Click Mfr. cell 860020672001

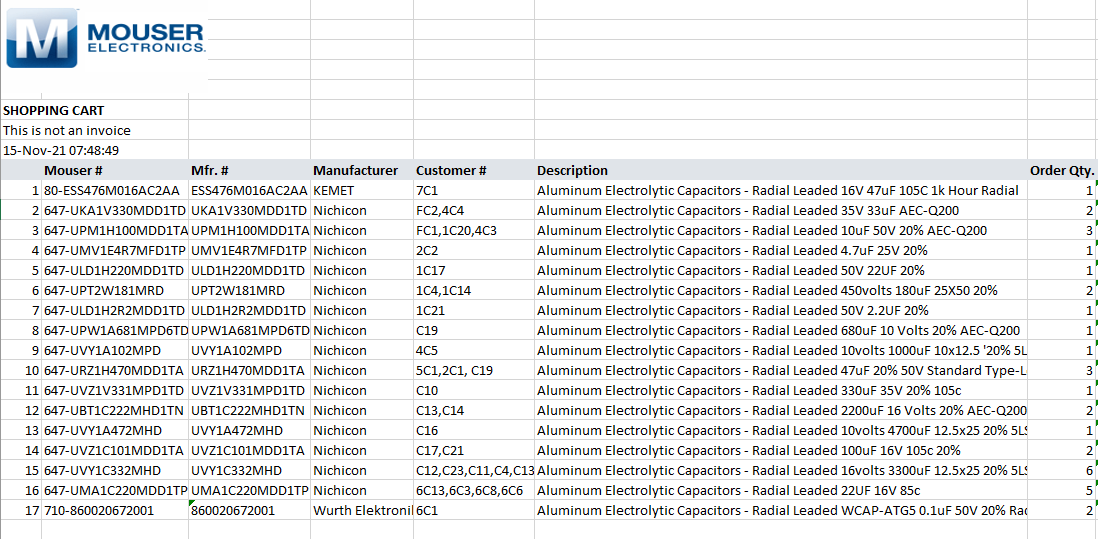(233, 511)
